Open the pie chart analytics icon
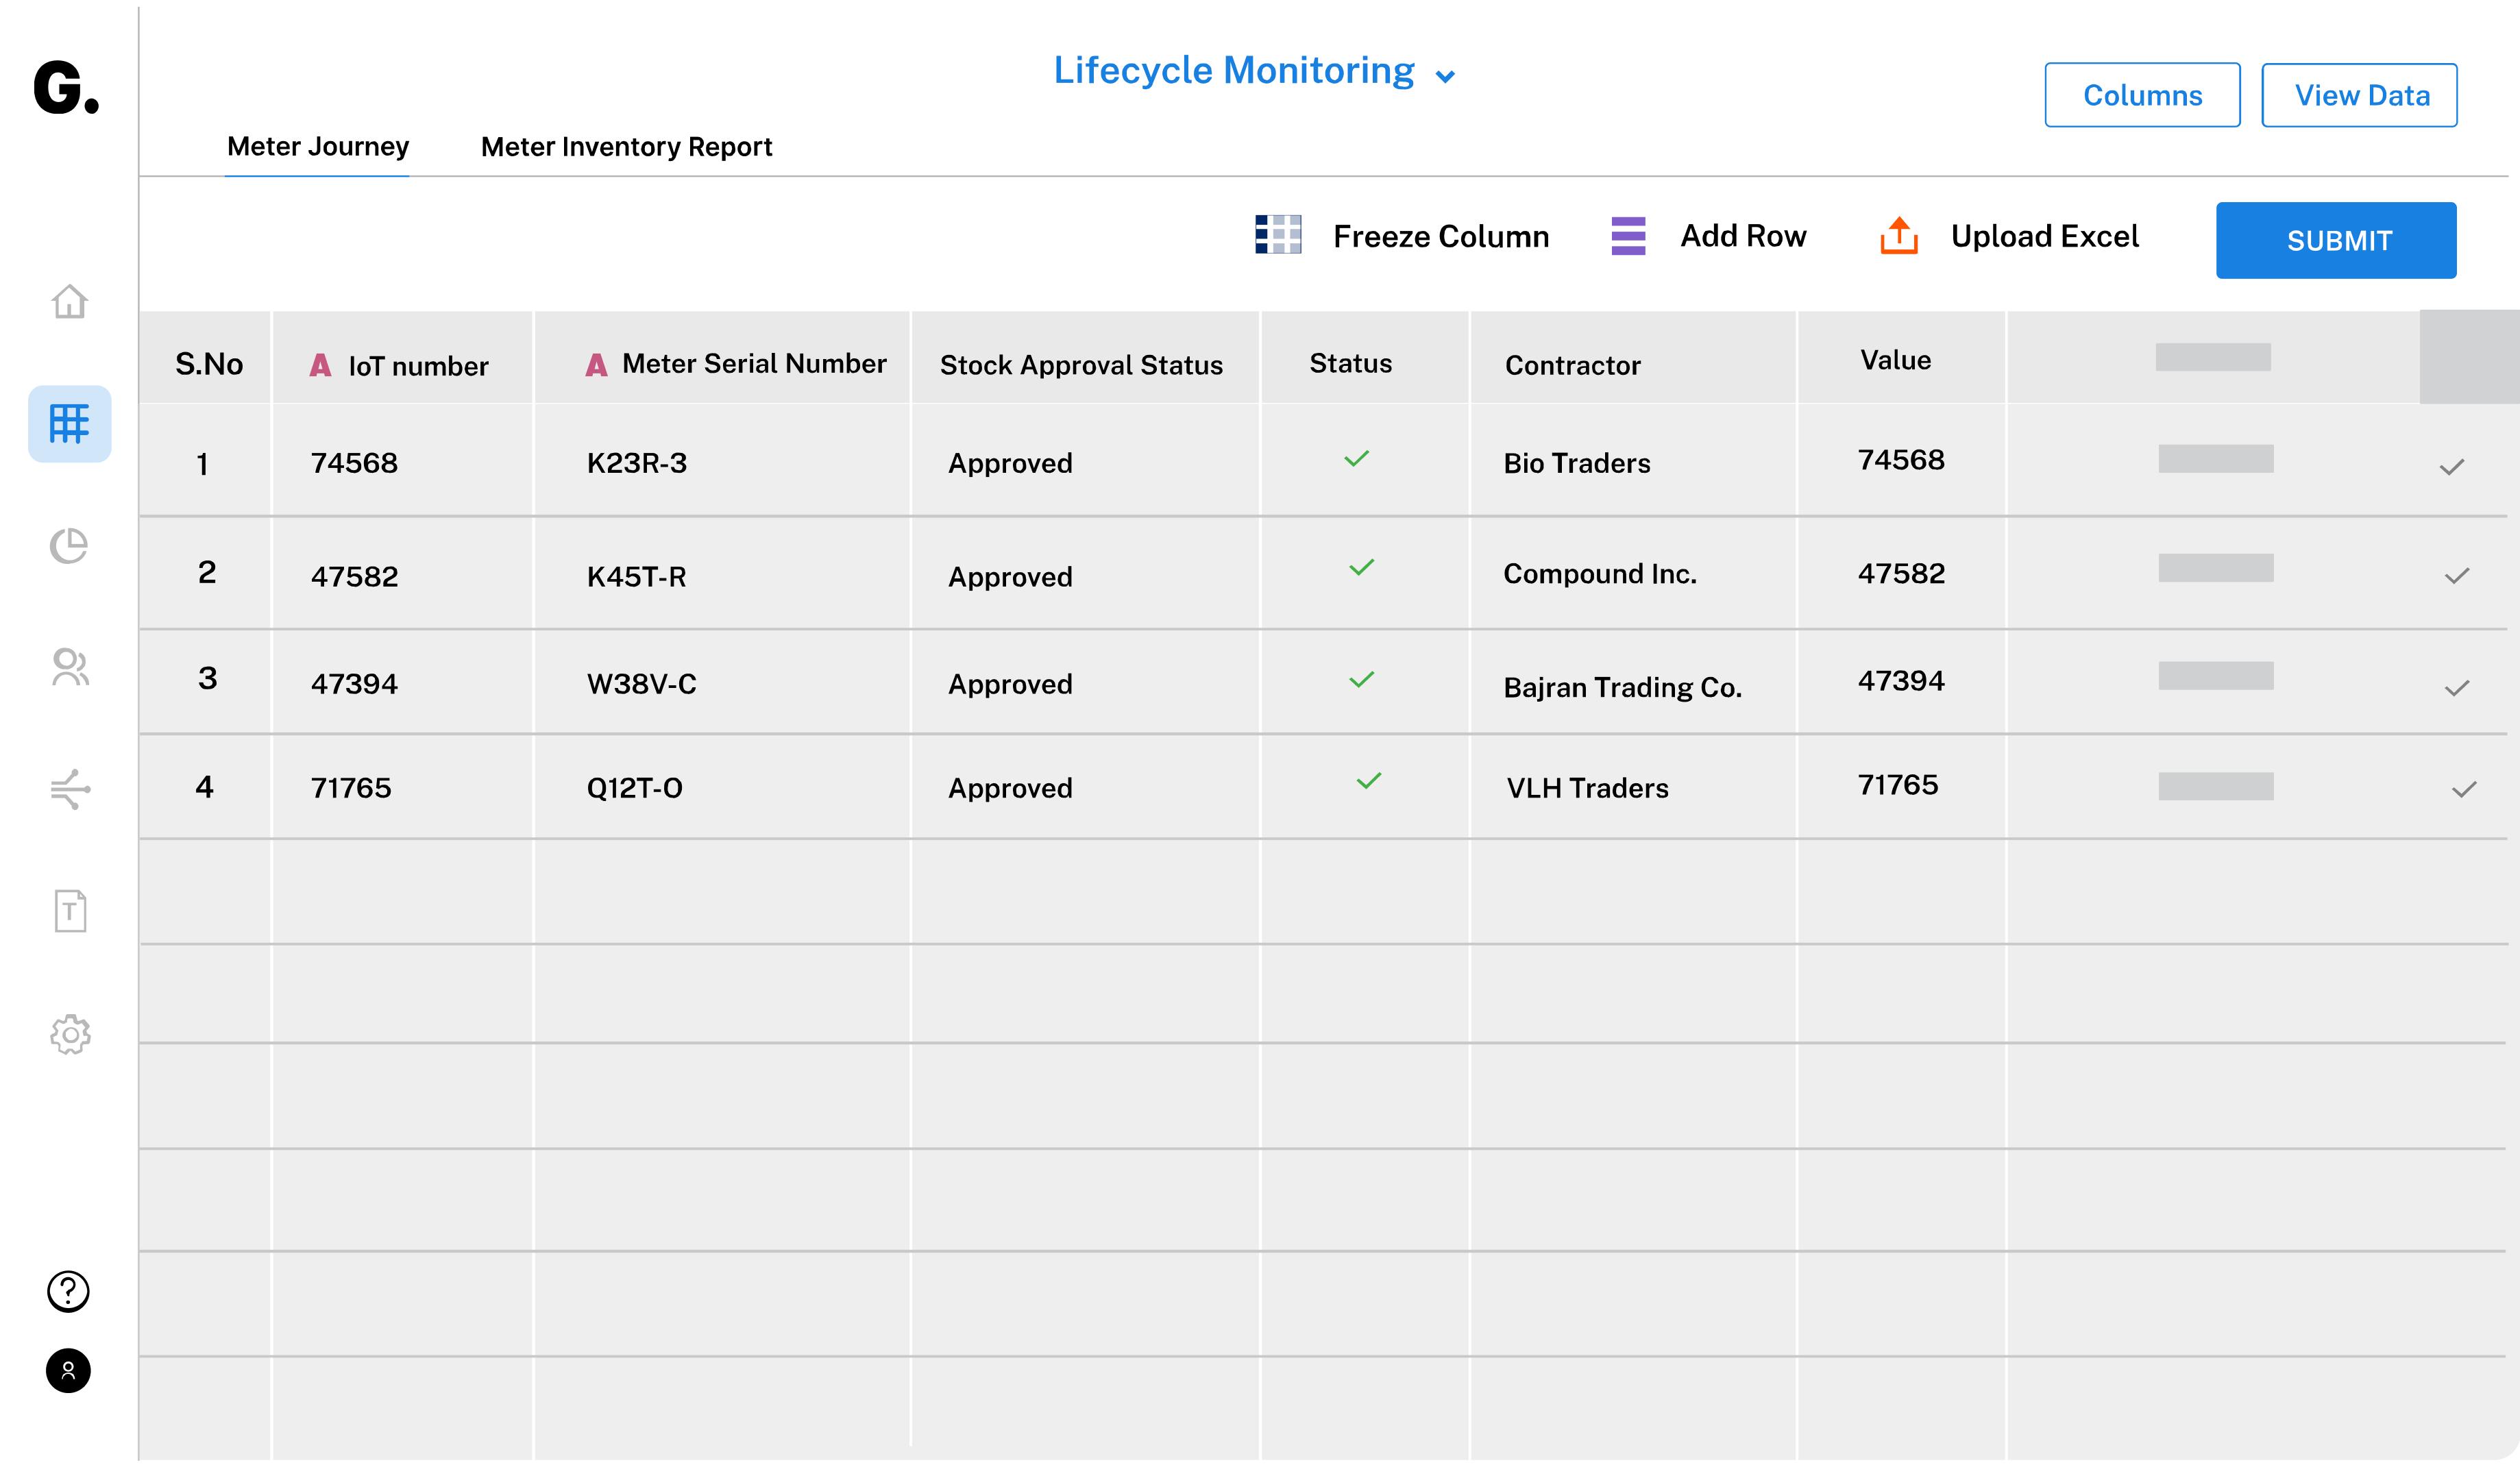 coord(69,546)
